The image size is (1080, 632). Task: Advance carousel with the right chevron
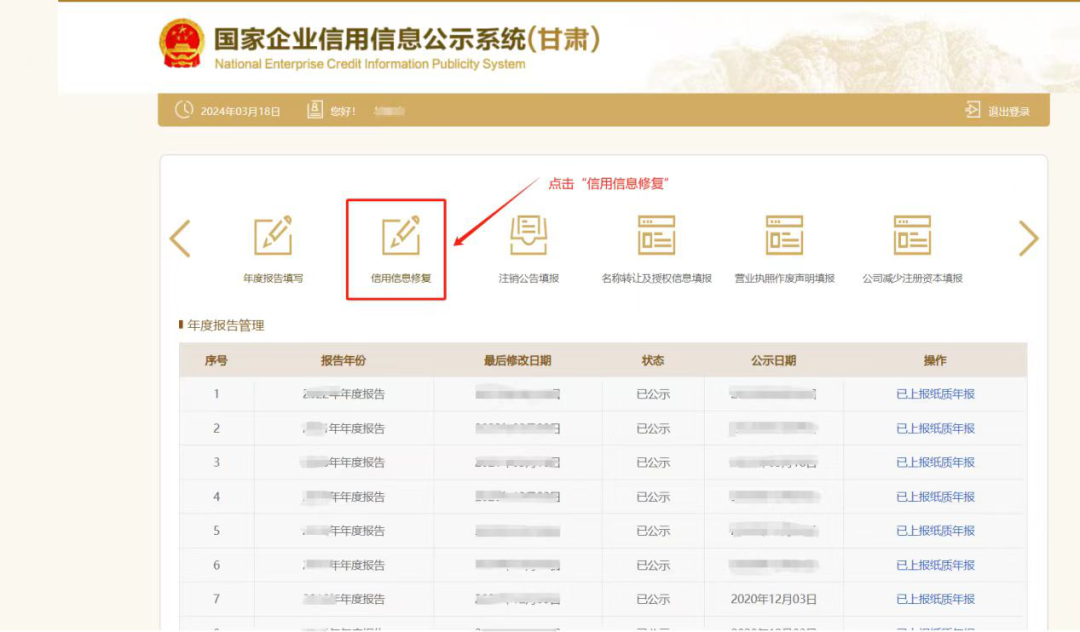point(1028,238)
